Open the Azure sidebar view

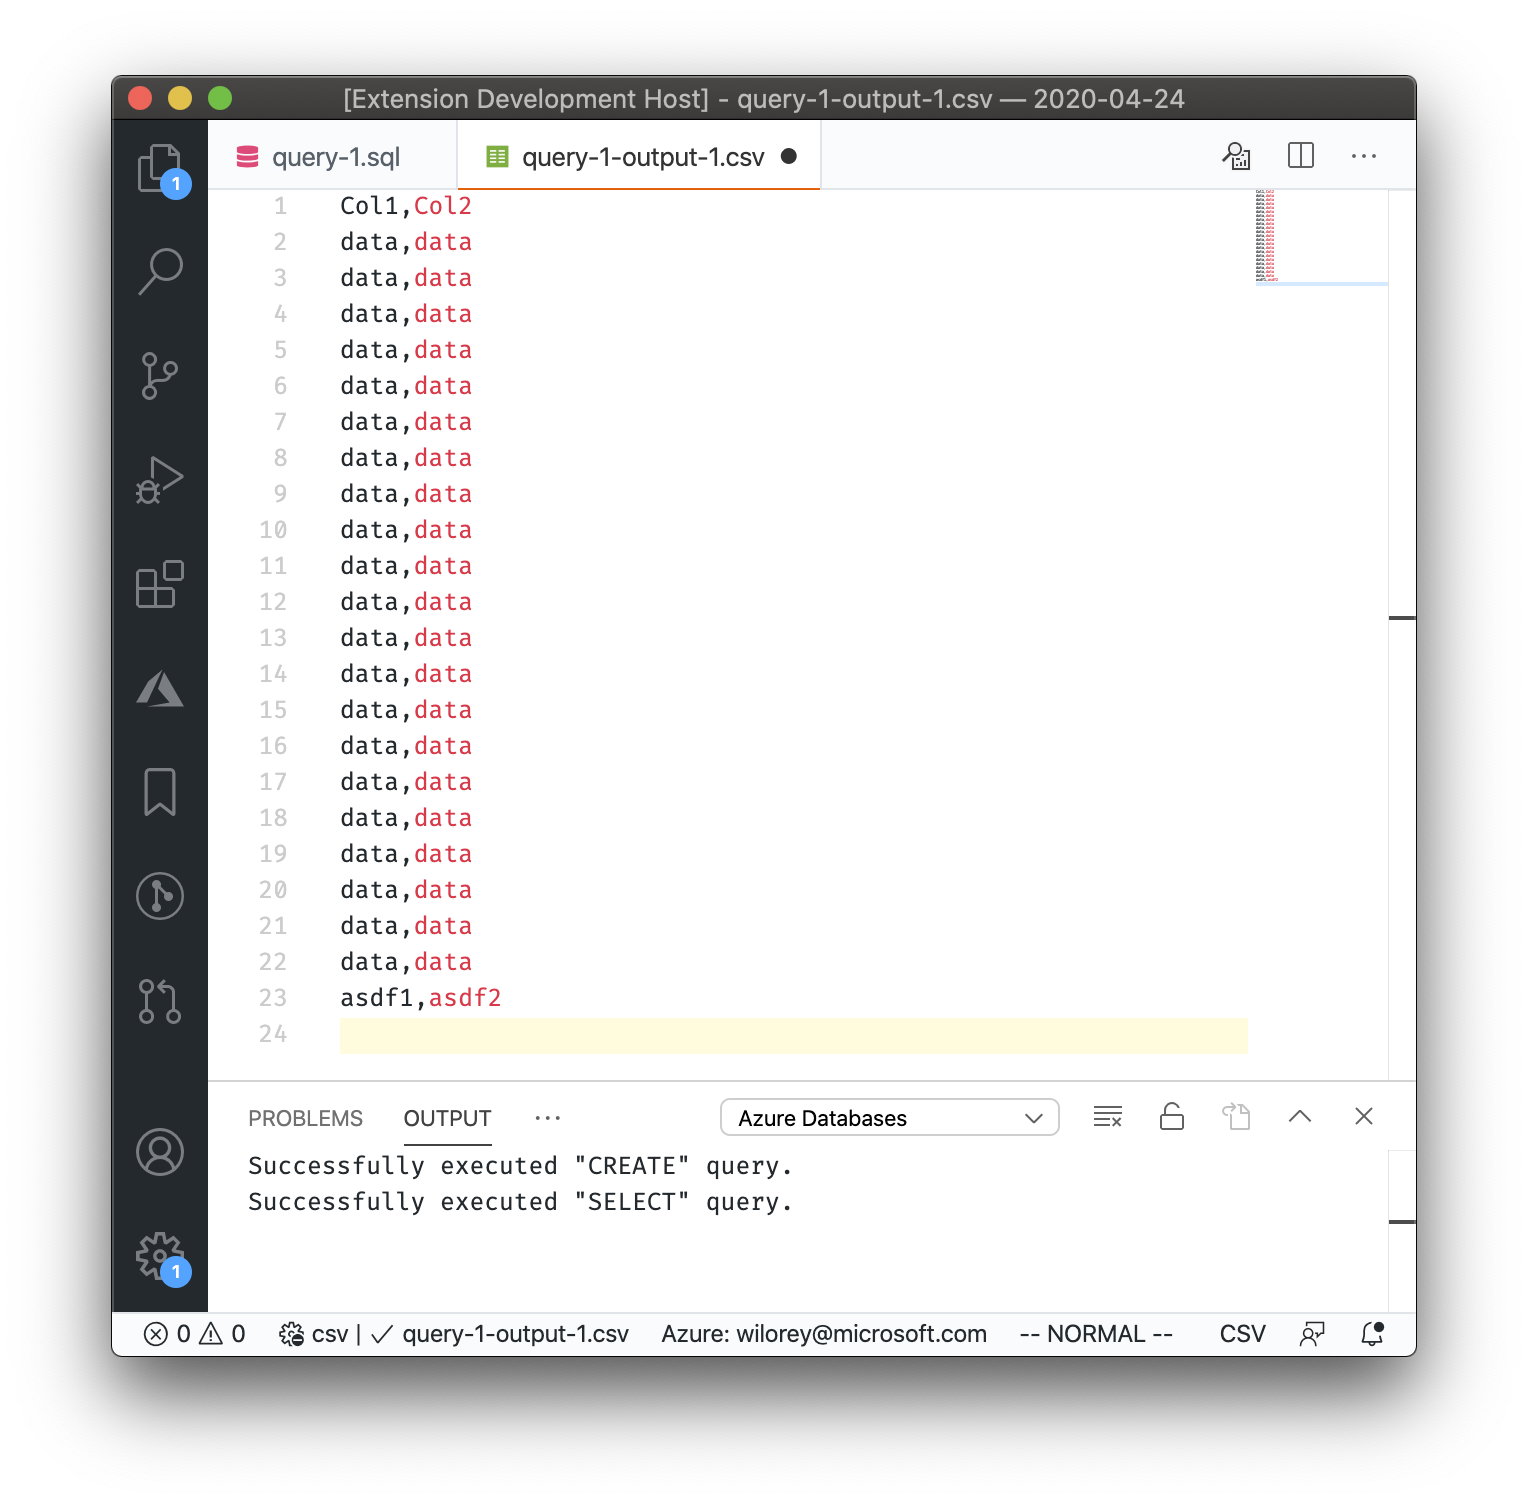[160, 690]
